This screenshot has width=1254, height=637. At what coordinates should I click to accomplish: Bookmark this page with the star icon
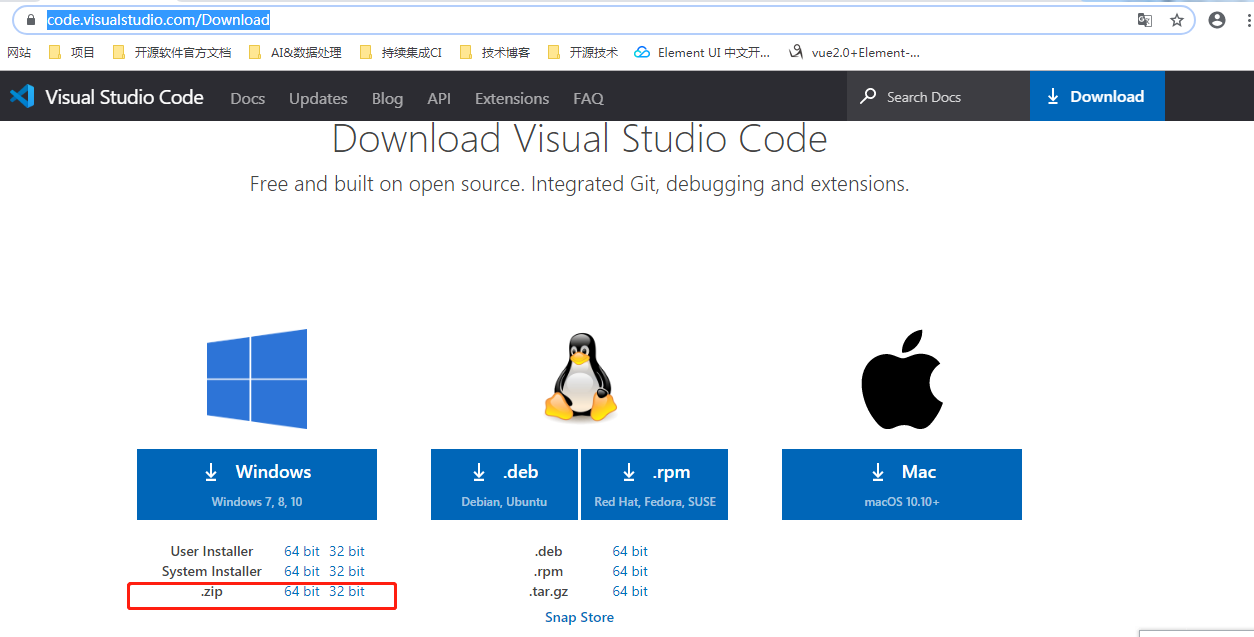tap(1177, 20)
